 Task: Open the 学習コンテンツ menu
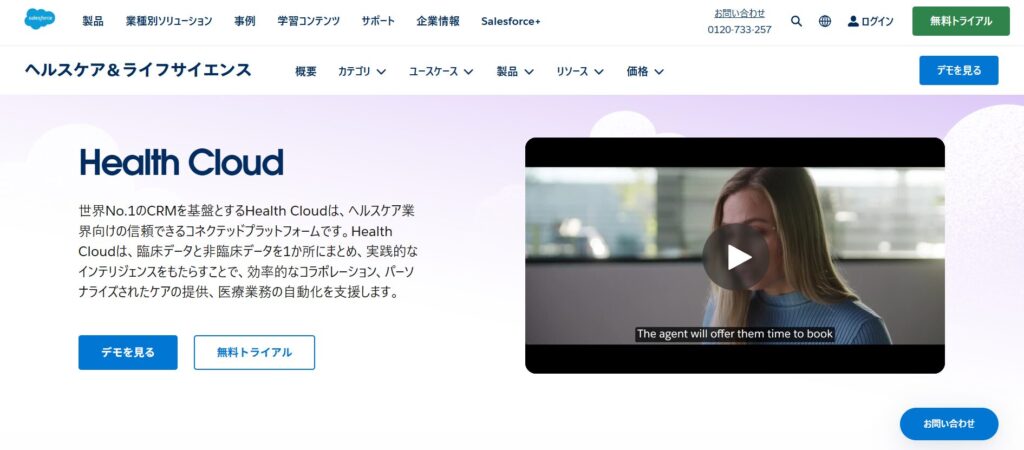click(308, 21)
